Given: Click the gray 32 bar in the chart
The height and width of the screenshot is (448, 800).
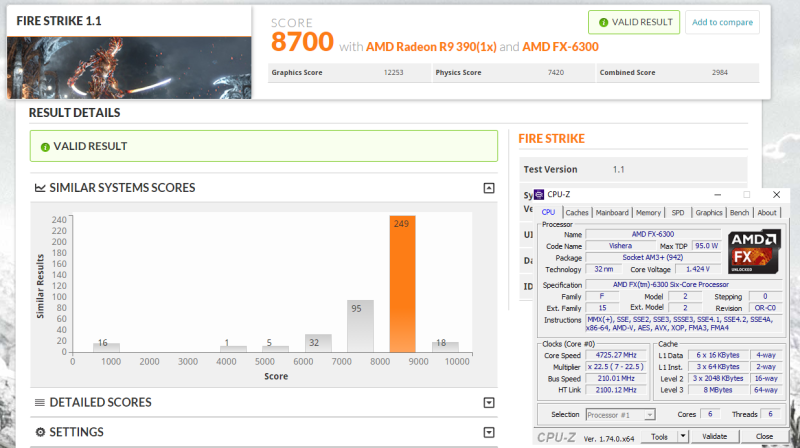Looking at the screenshot, I should click(318, 343).
